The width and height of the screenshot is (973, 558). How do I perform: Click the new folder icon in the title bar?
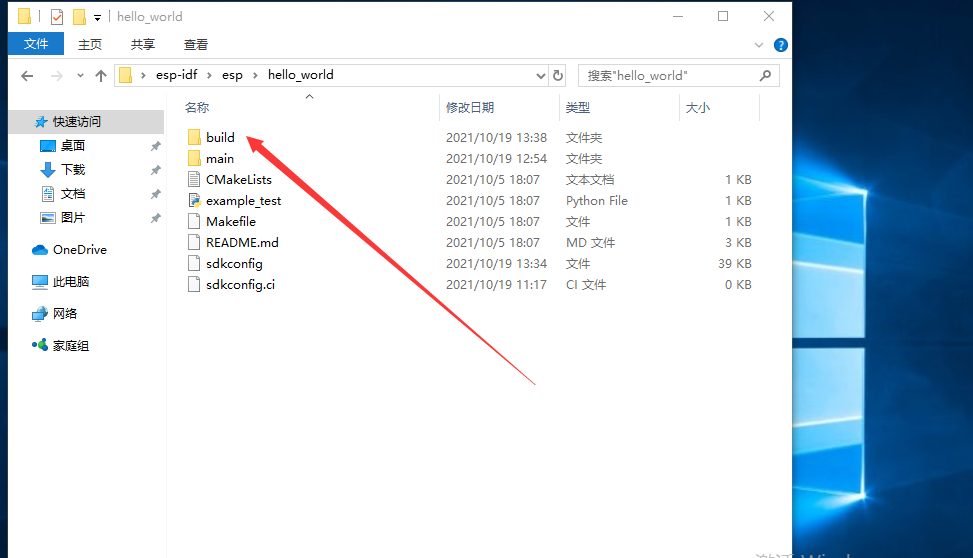79,17
